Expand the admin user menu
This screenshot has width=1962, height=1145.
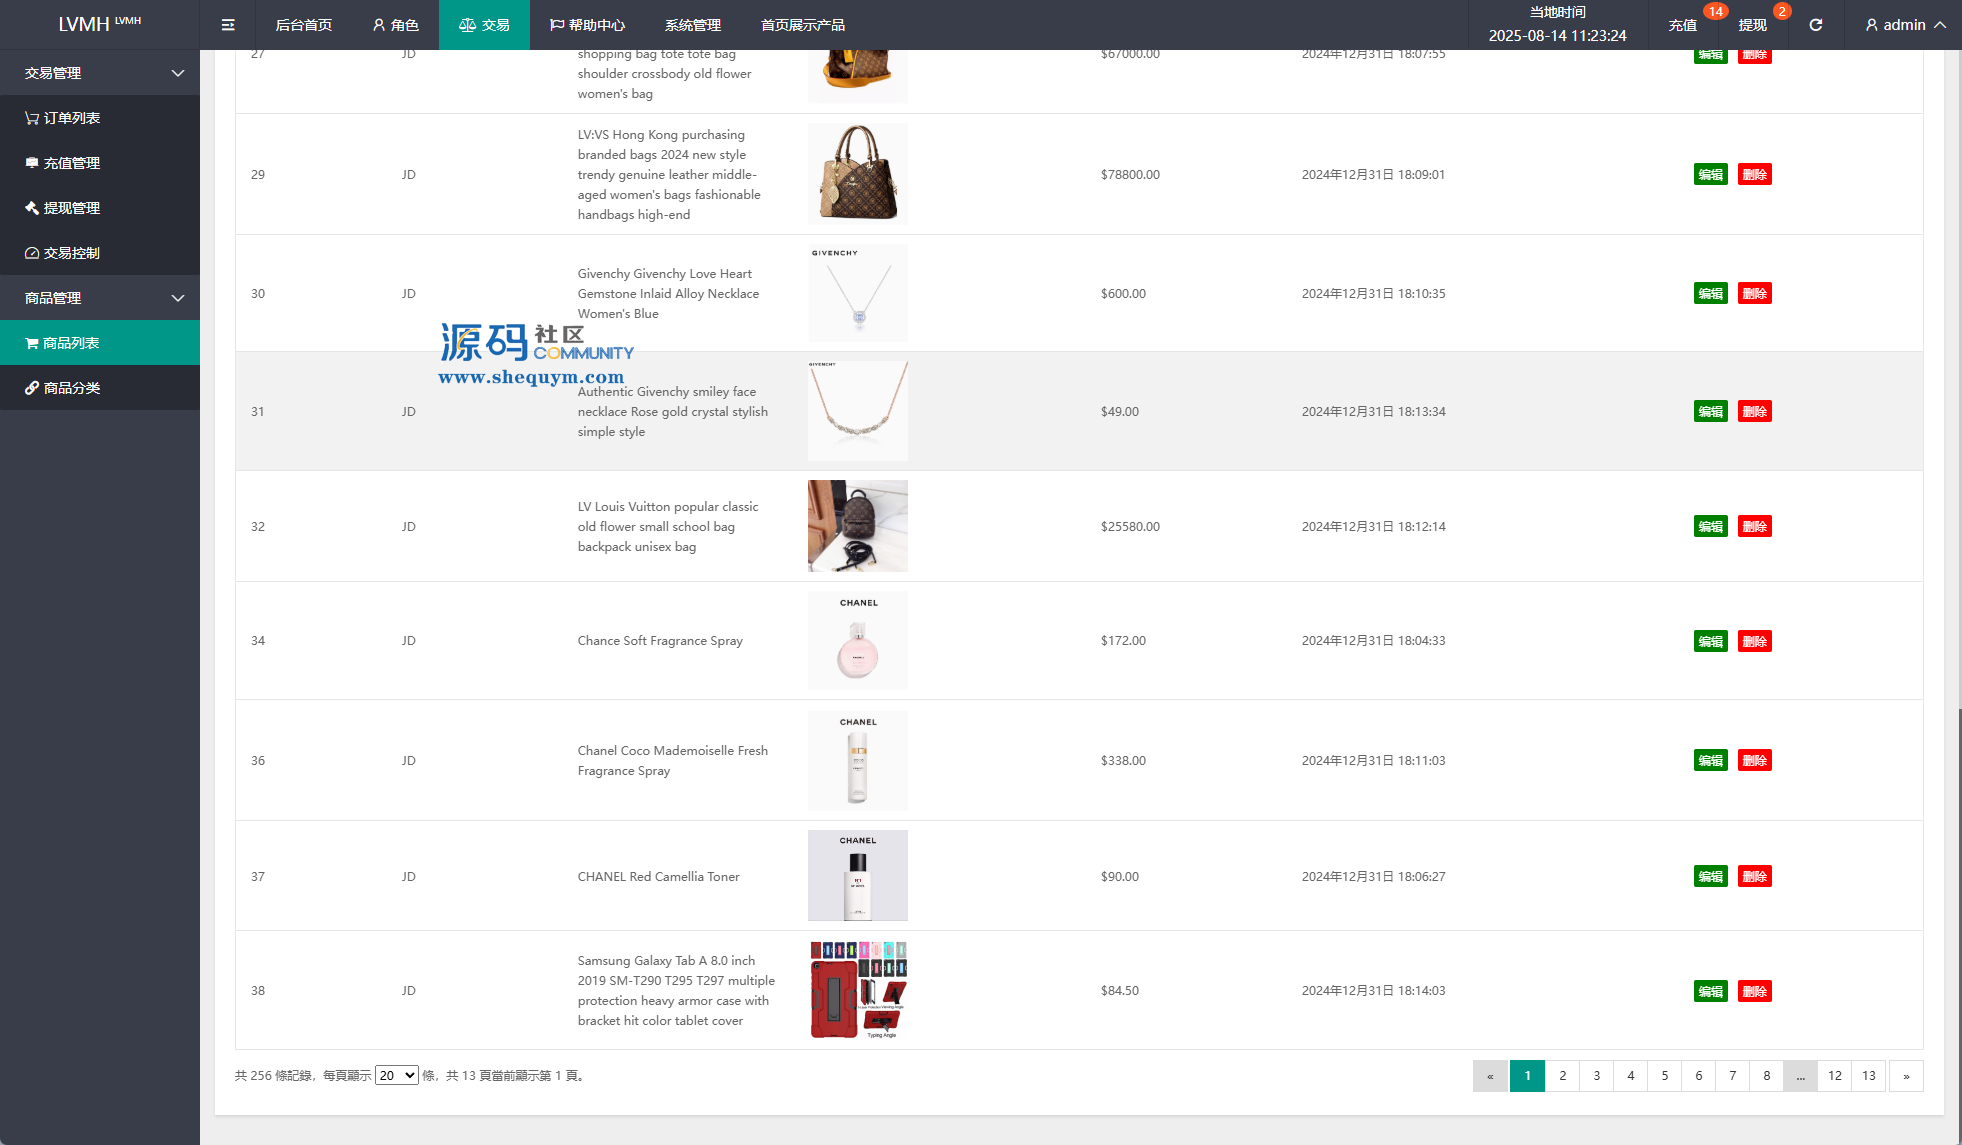(1905, 25)
